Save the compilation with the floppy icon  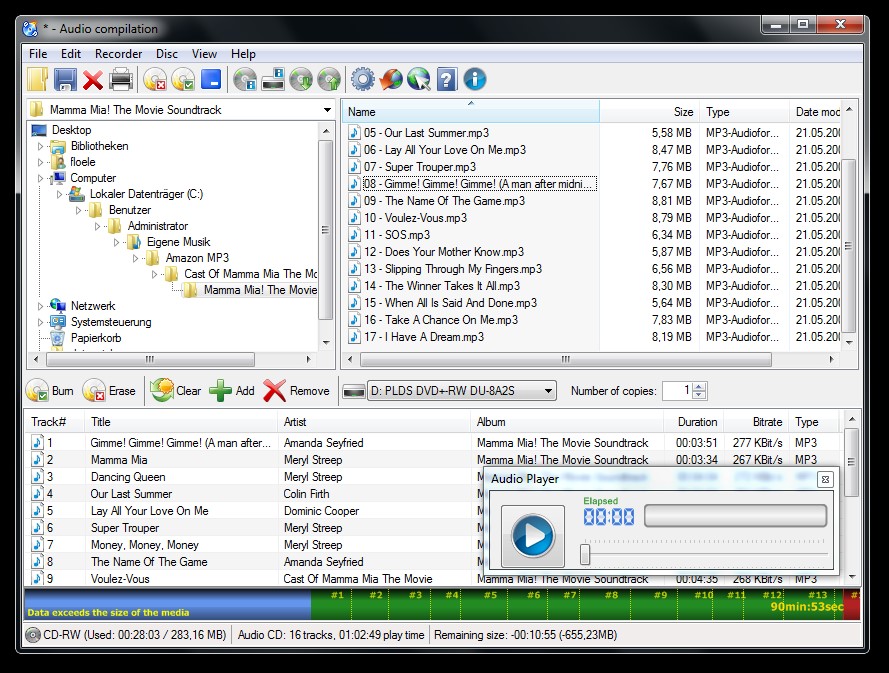[65, 79]
